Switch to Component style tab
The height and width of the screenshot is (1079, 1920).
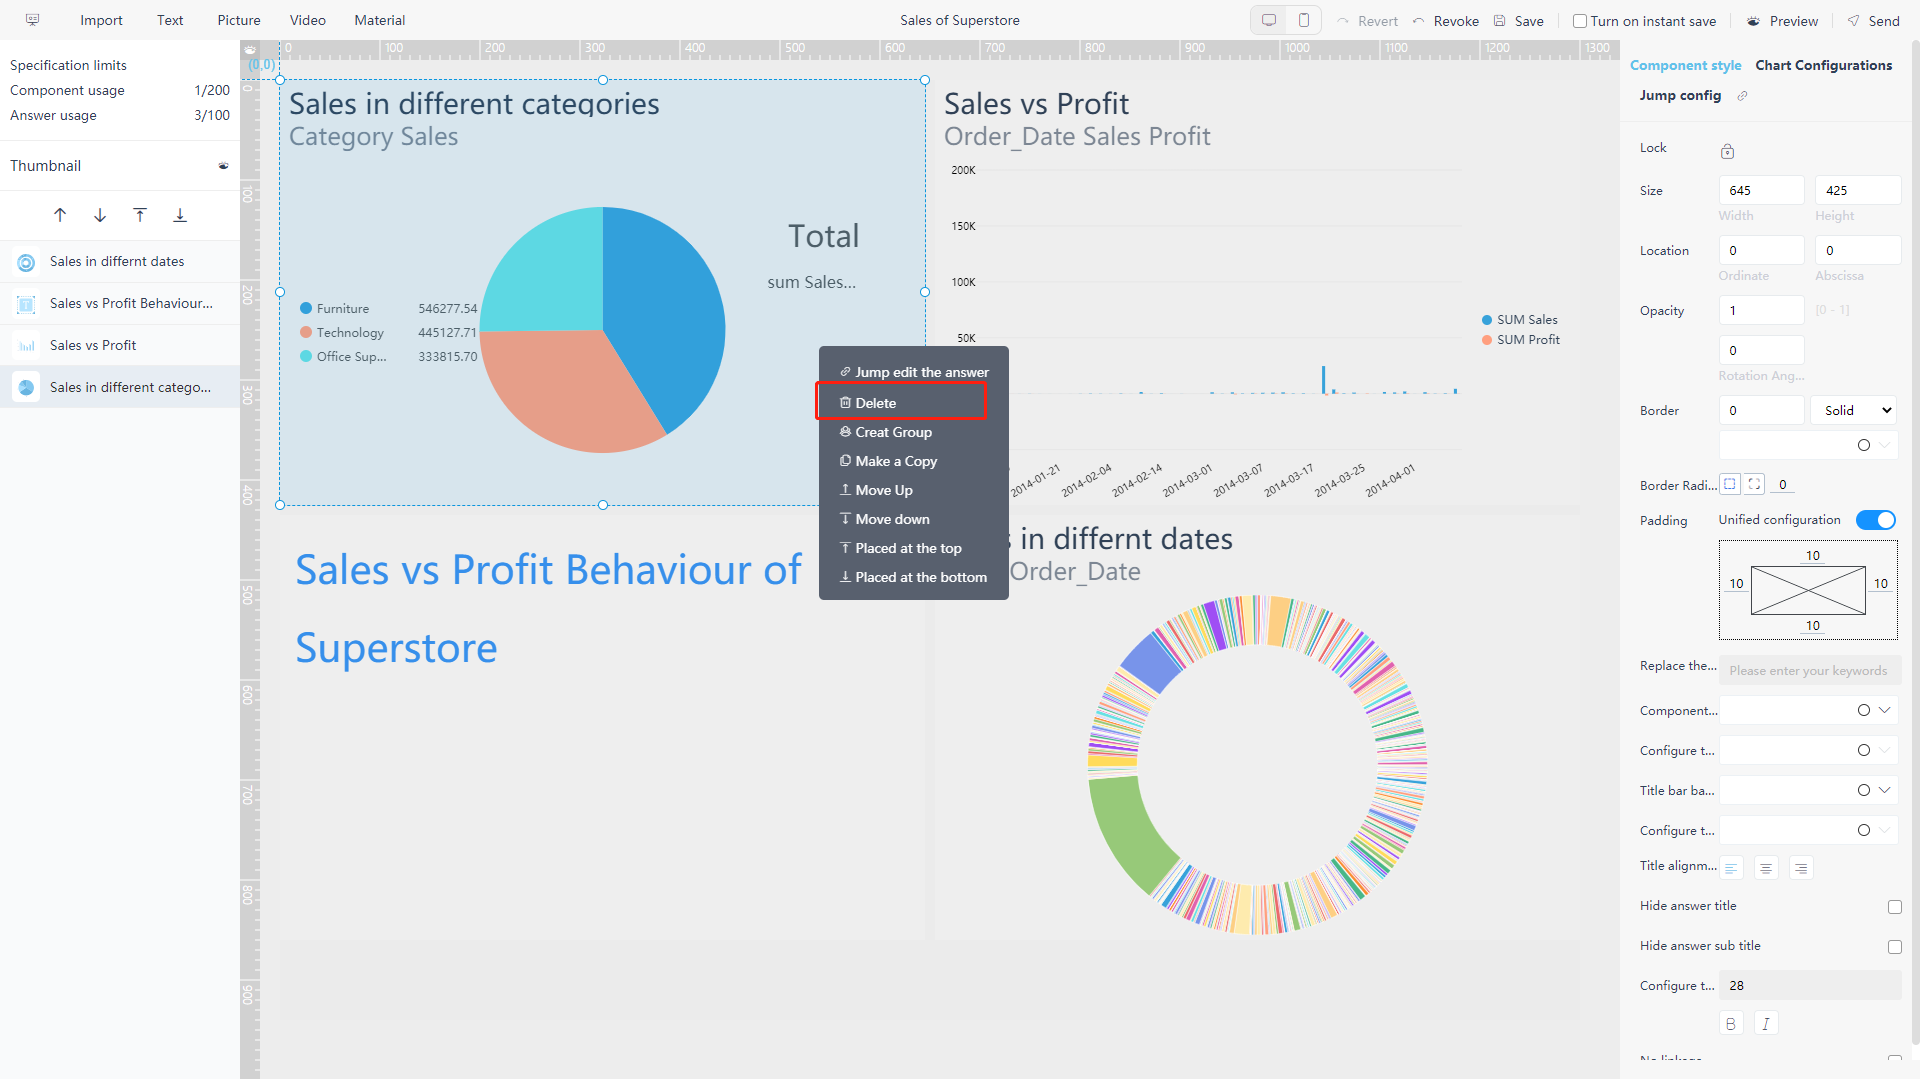click(1685, 65)
